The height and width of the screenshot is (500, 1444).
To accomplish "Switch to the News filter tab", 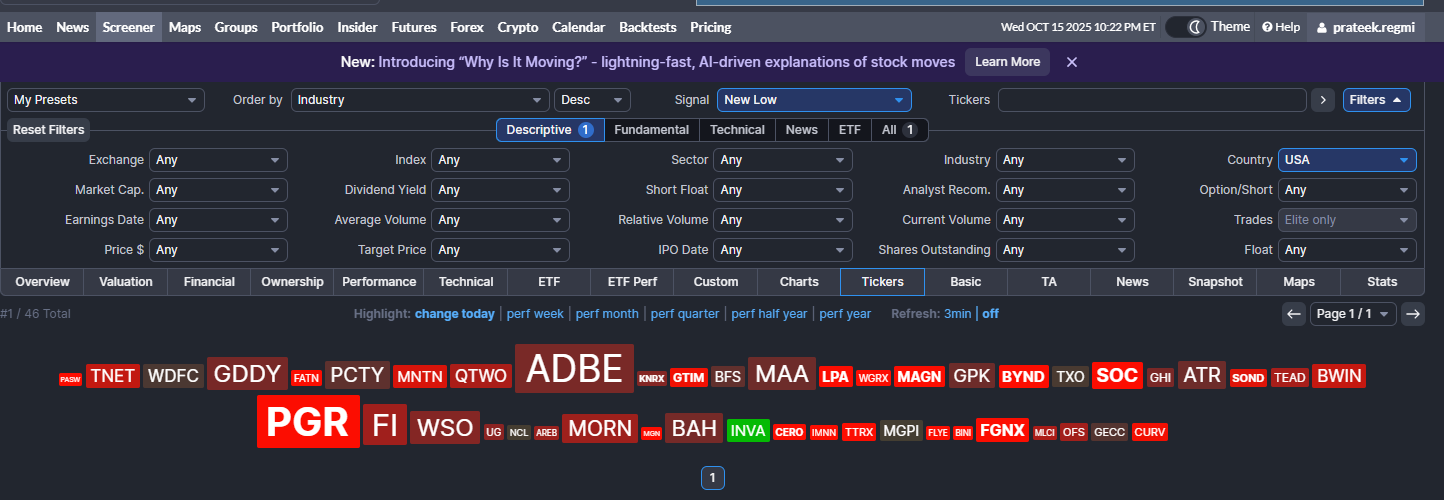I will pyautogui.click(x=801, y=130).
